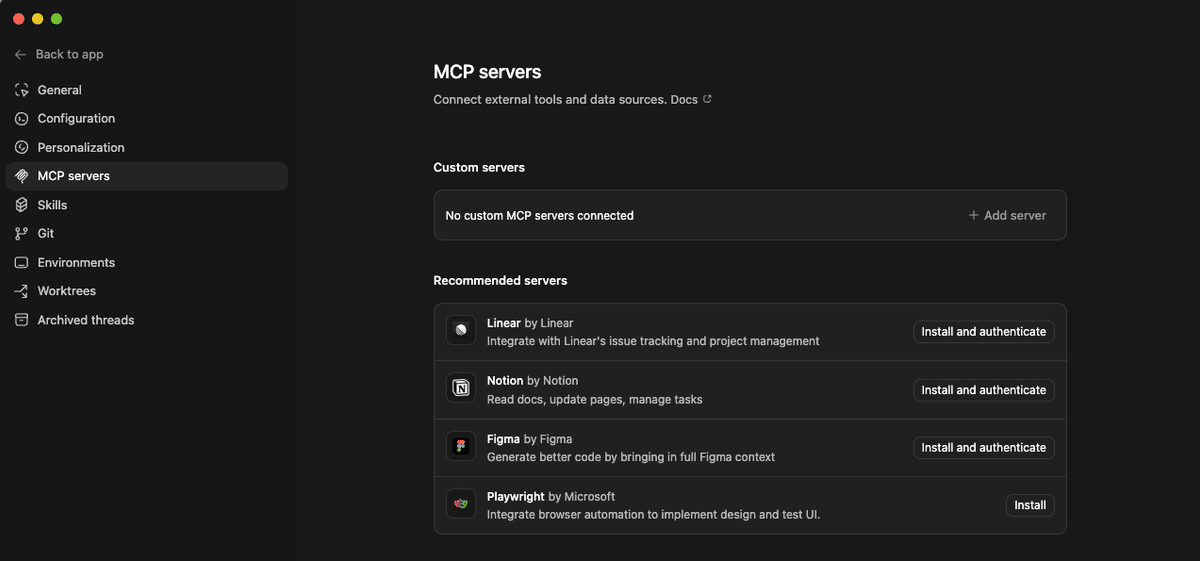
Task: Click the external link icon beside Docs
Action: (x=708, y=99)
